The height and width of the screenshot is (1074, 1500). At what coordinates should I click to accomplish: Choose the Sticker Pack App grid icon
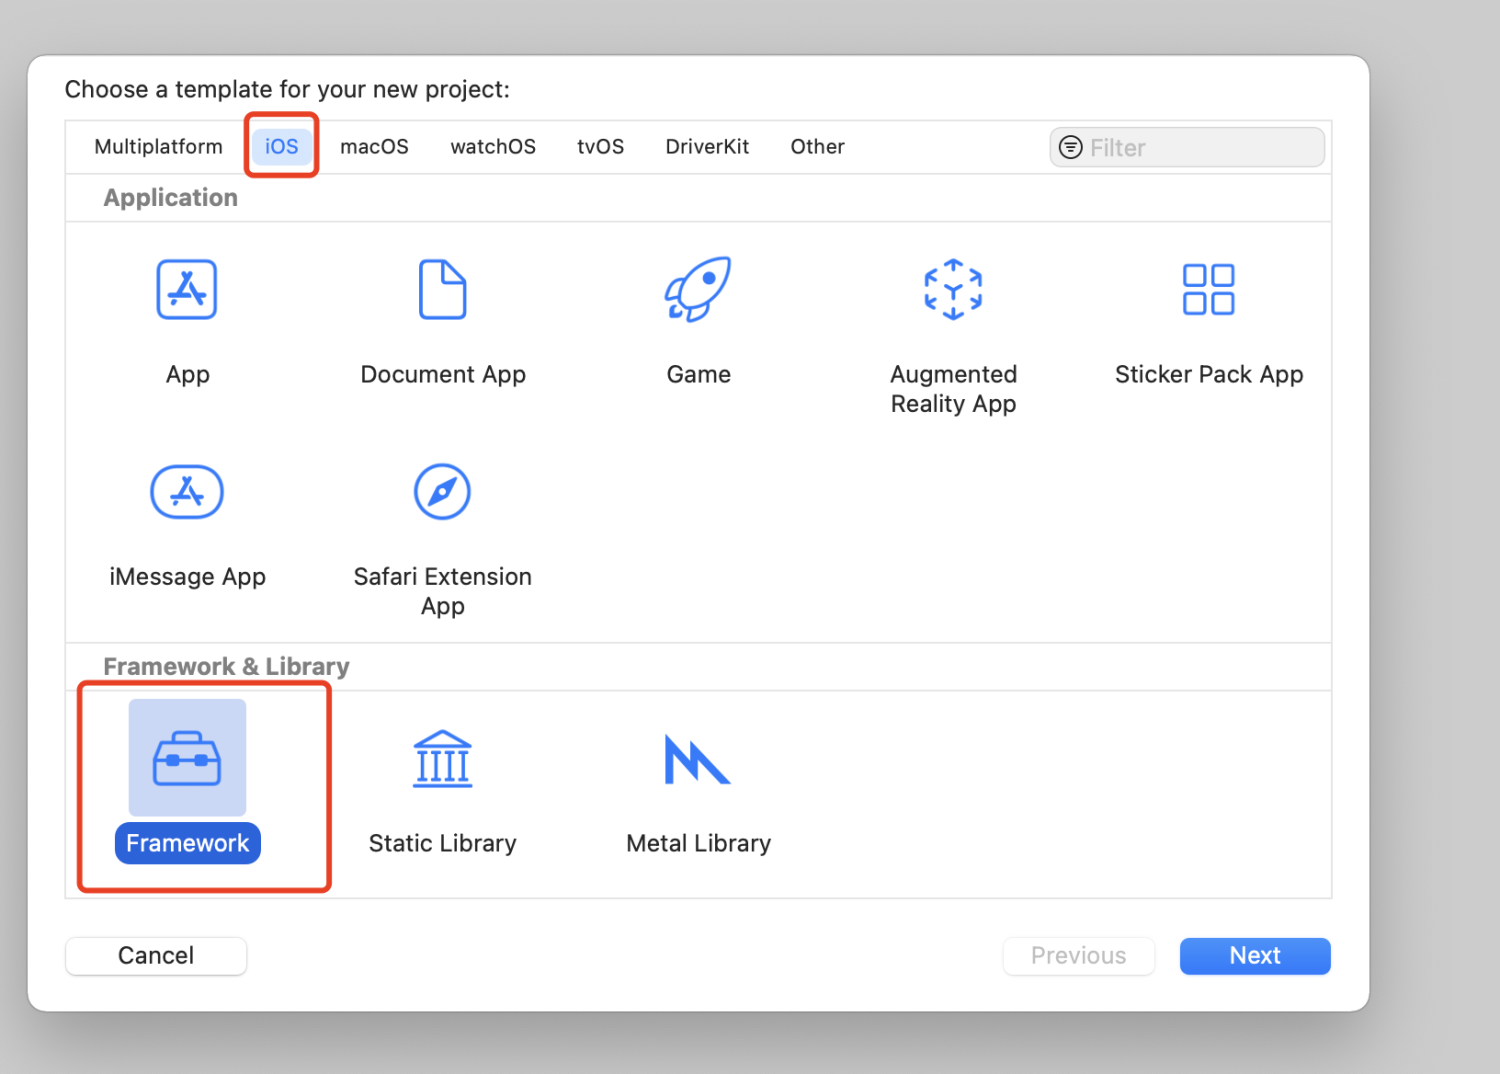pos(1208,290)
